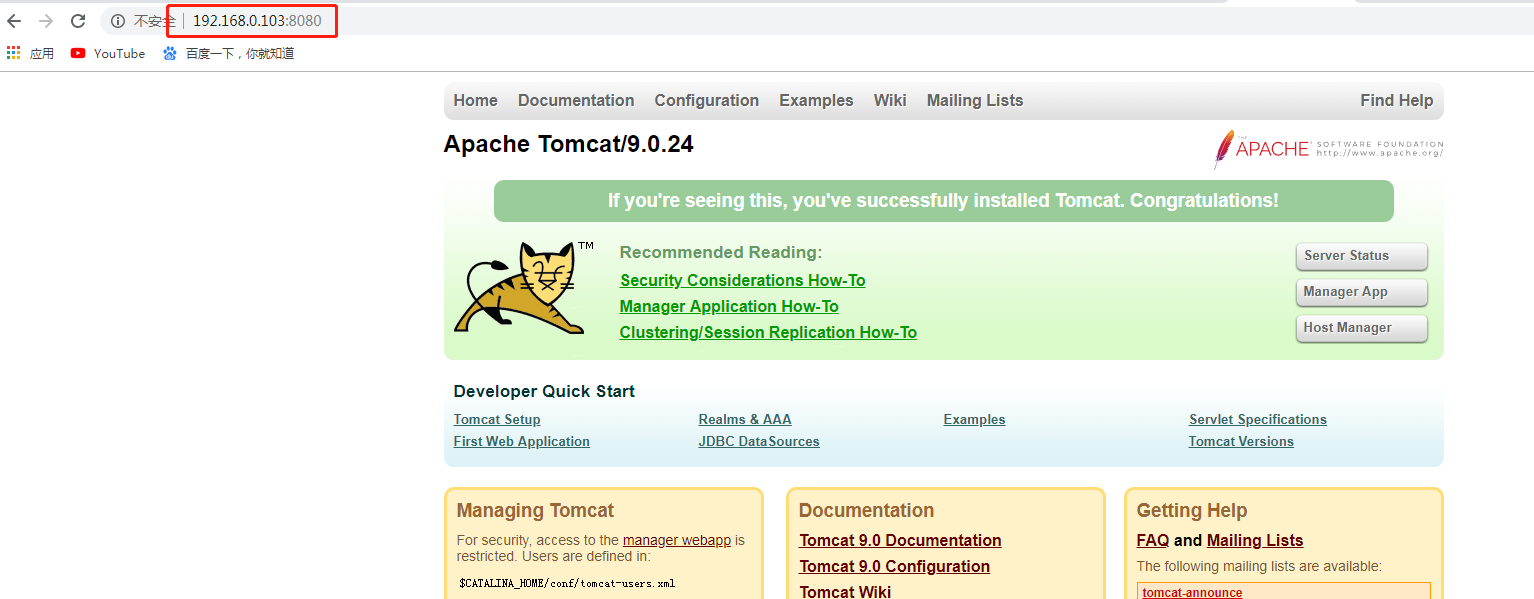Open the Mailing Lists nav item

tap(975, 100)
